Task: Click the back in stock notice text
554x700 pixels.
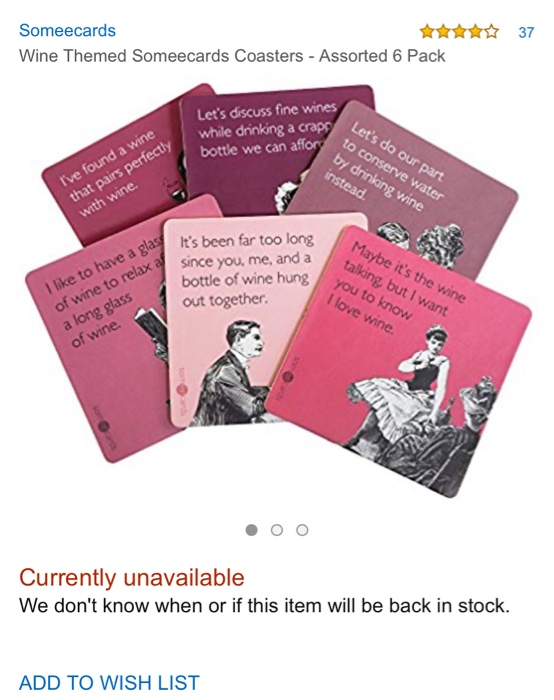Action: click(x=264, y=606)
